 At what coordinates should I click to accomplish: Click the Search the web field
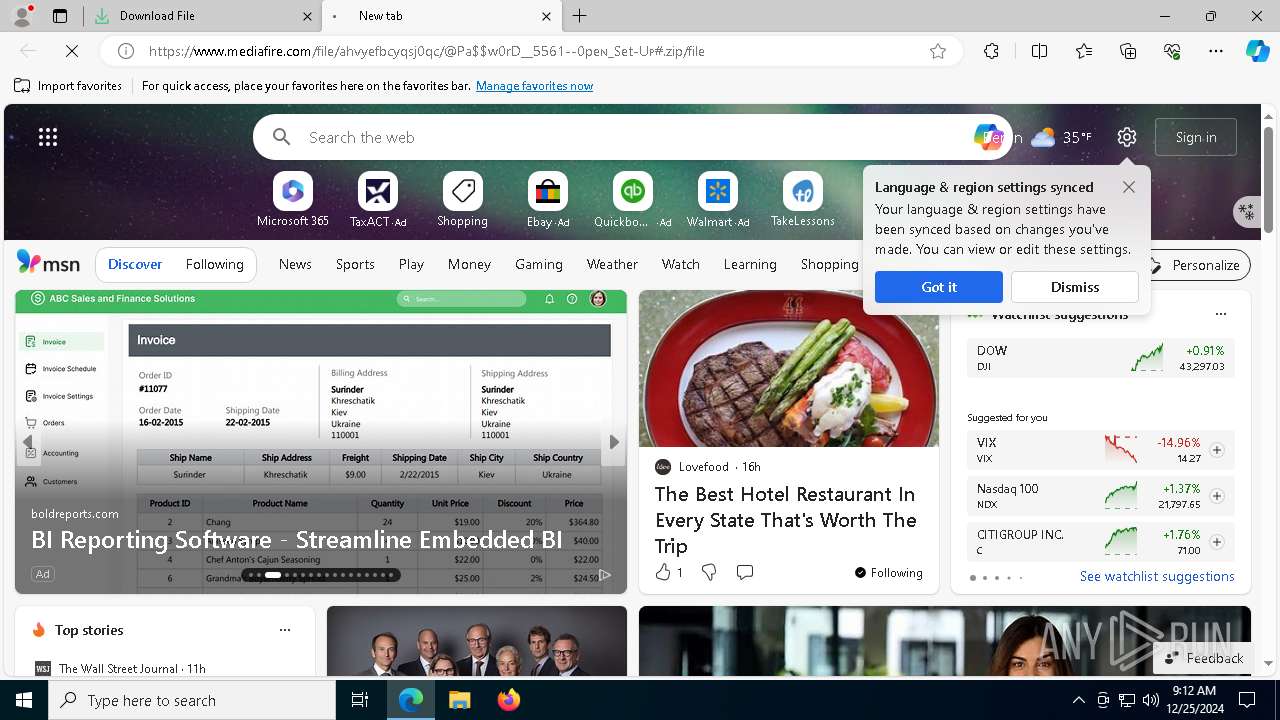[630, 137]
